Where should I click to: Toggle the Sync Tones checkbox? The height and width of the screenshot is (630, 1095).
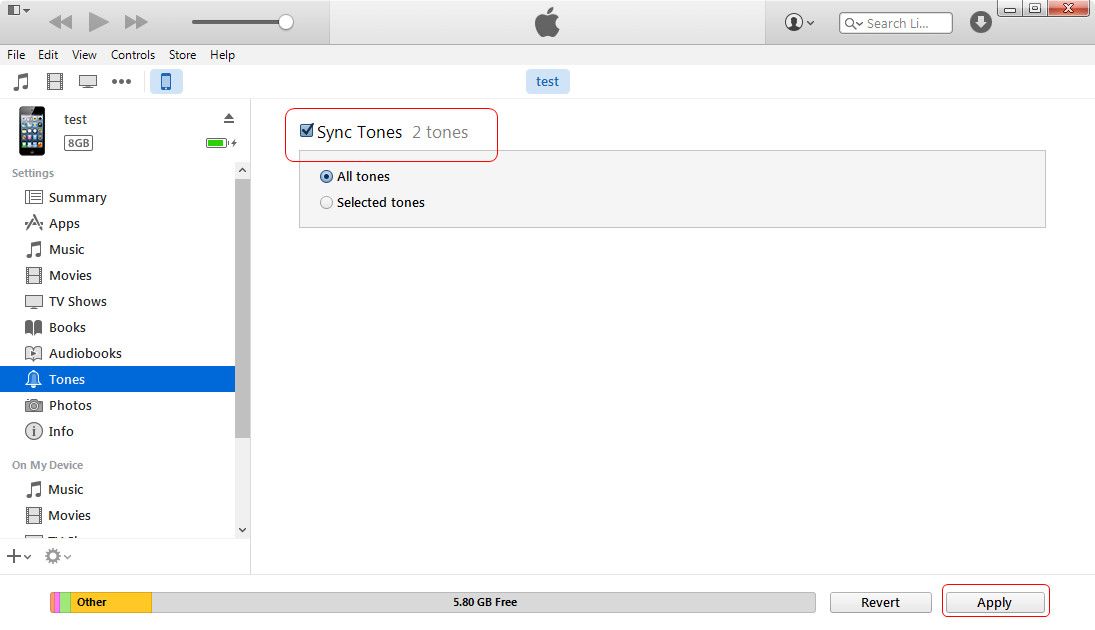coord(306,131)
